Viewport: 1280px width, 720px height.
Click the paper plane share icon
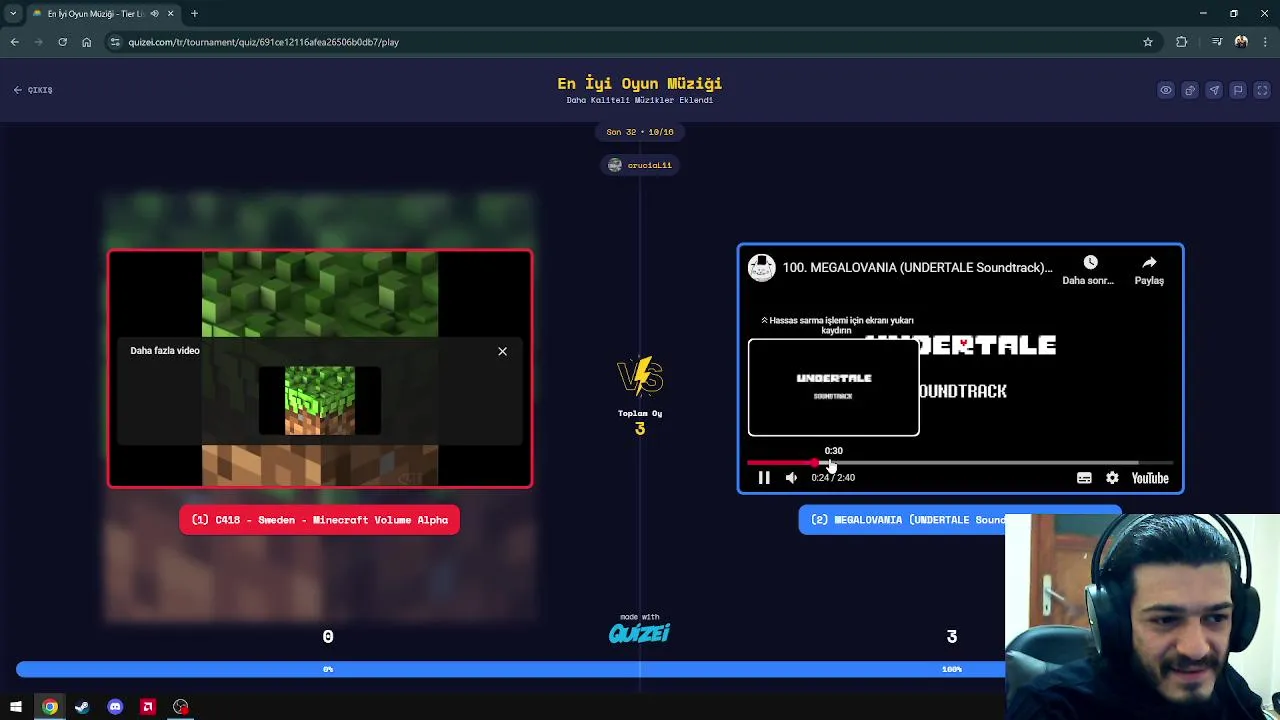coord(1214,90)
